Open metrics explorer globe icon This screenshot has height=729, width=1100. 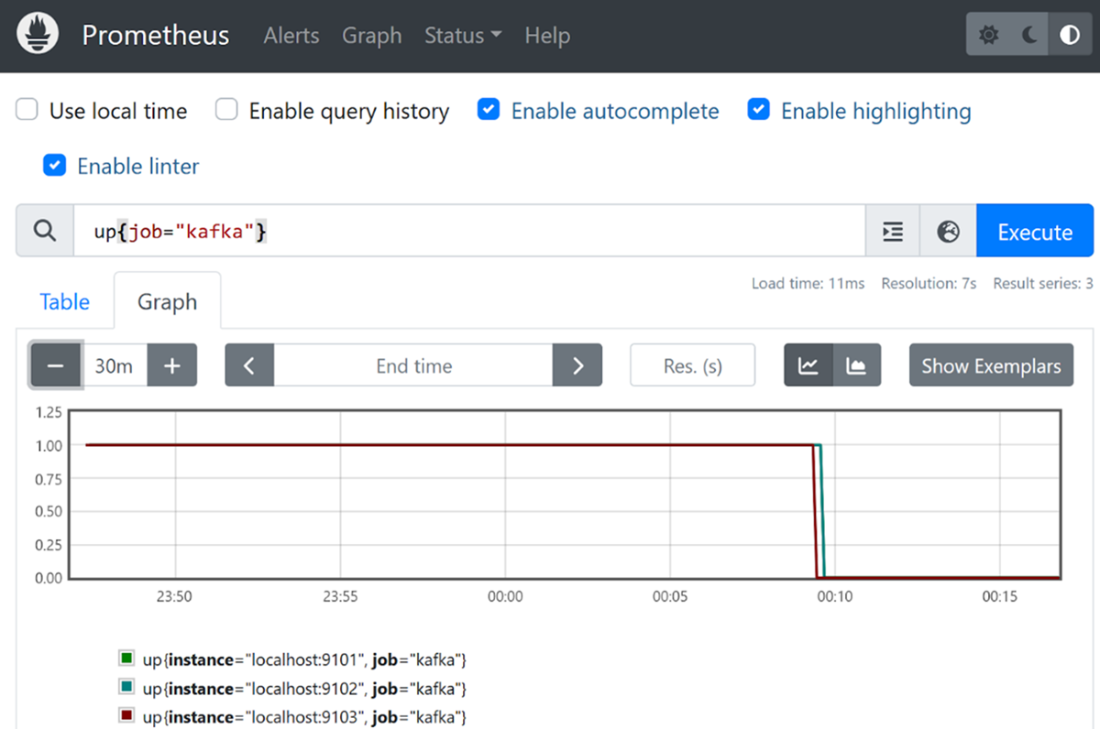point(948,231)
